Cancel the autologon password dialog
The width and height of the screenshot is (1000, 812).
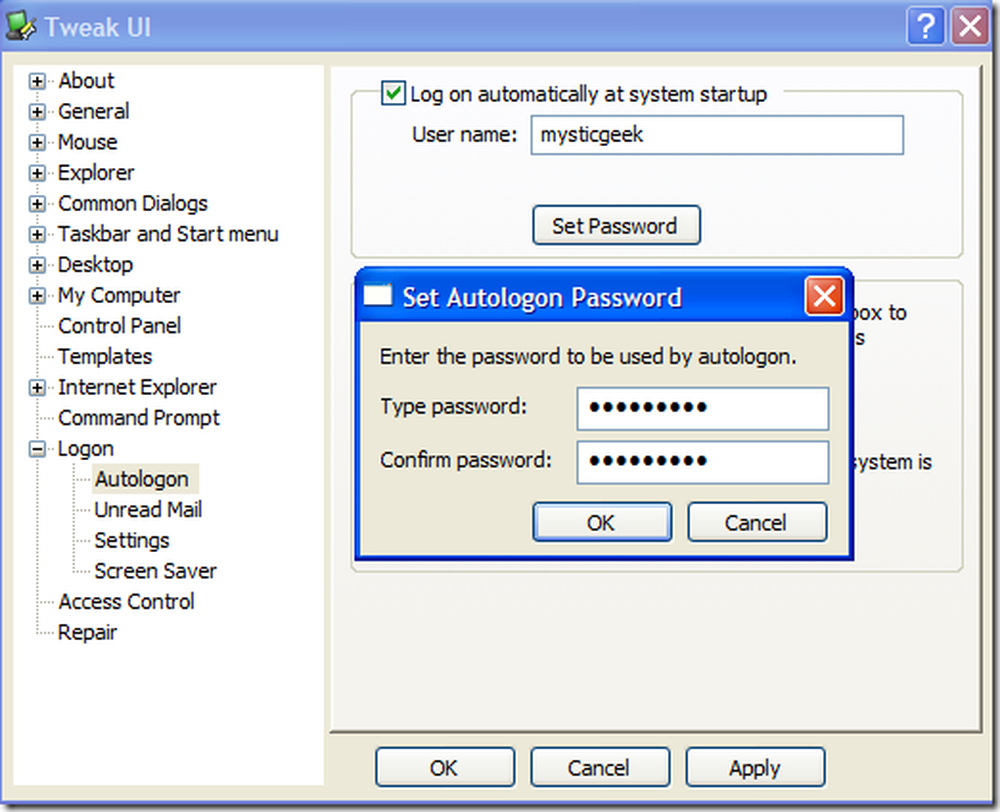tap(757, 522)
